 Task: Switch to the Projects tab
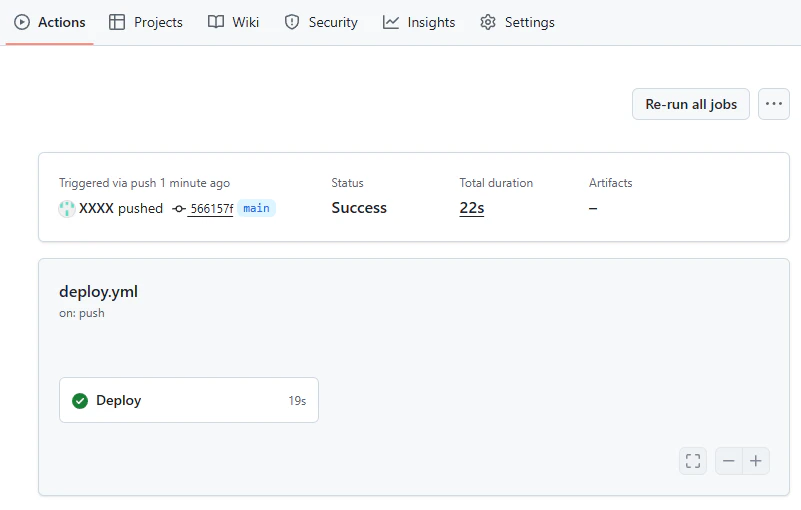point(146,22)
